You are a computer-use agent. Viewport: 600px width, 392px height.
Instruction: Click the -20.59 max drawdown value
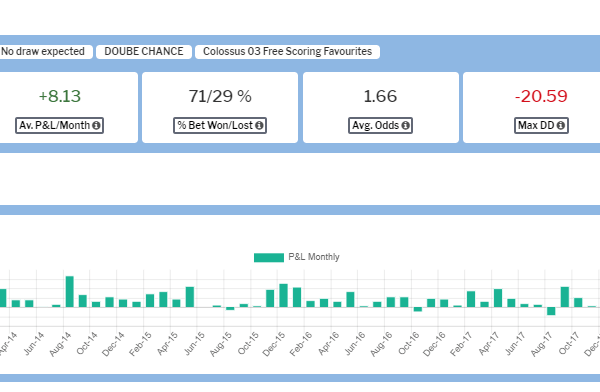click(x=541, y=96)
